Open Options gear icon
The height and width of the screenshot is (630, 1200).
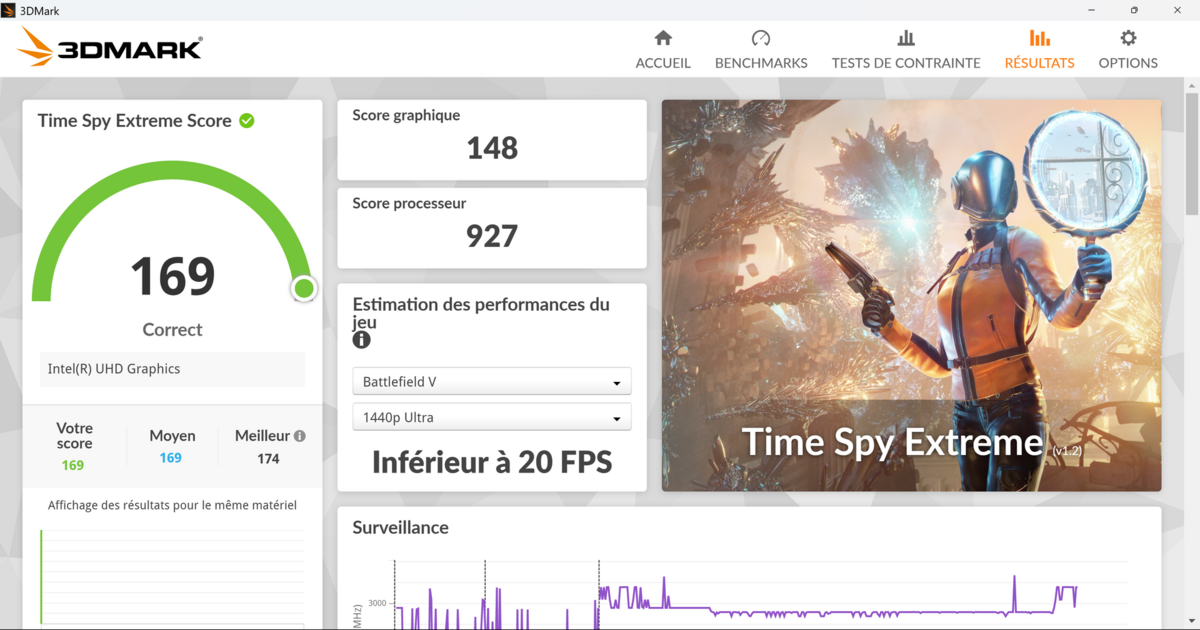coord(1128,38)
